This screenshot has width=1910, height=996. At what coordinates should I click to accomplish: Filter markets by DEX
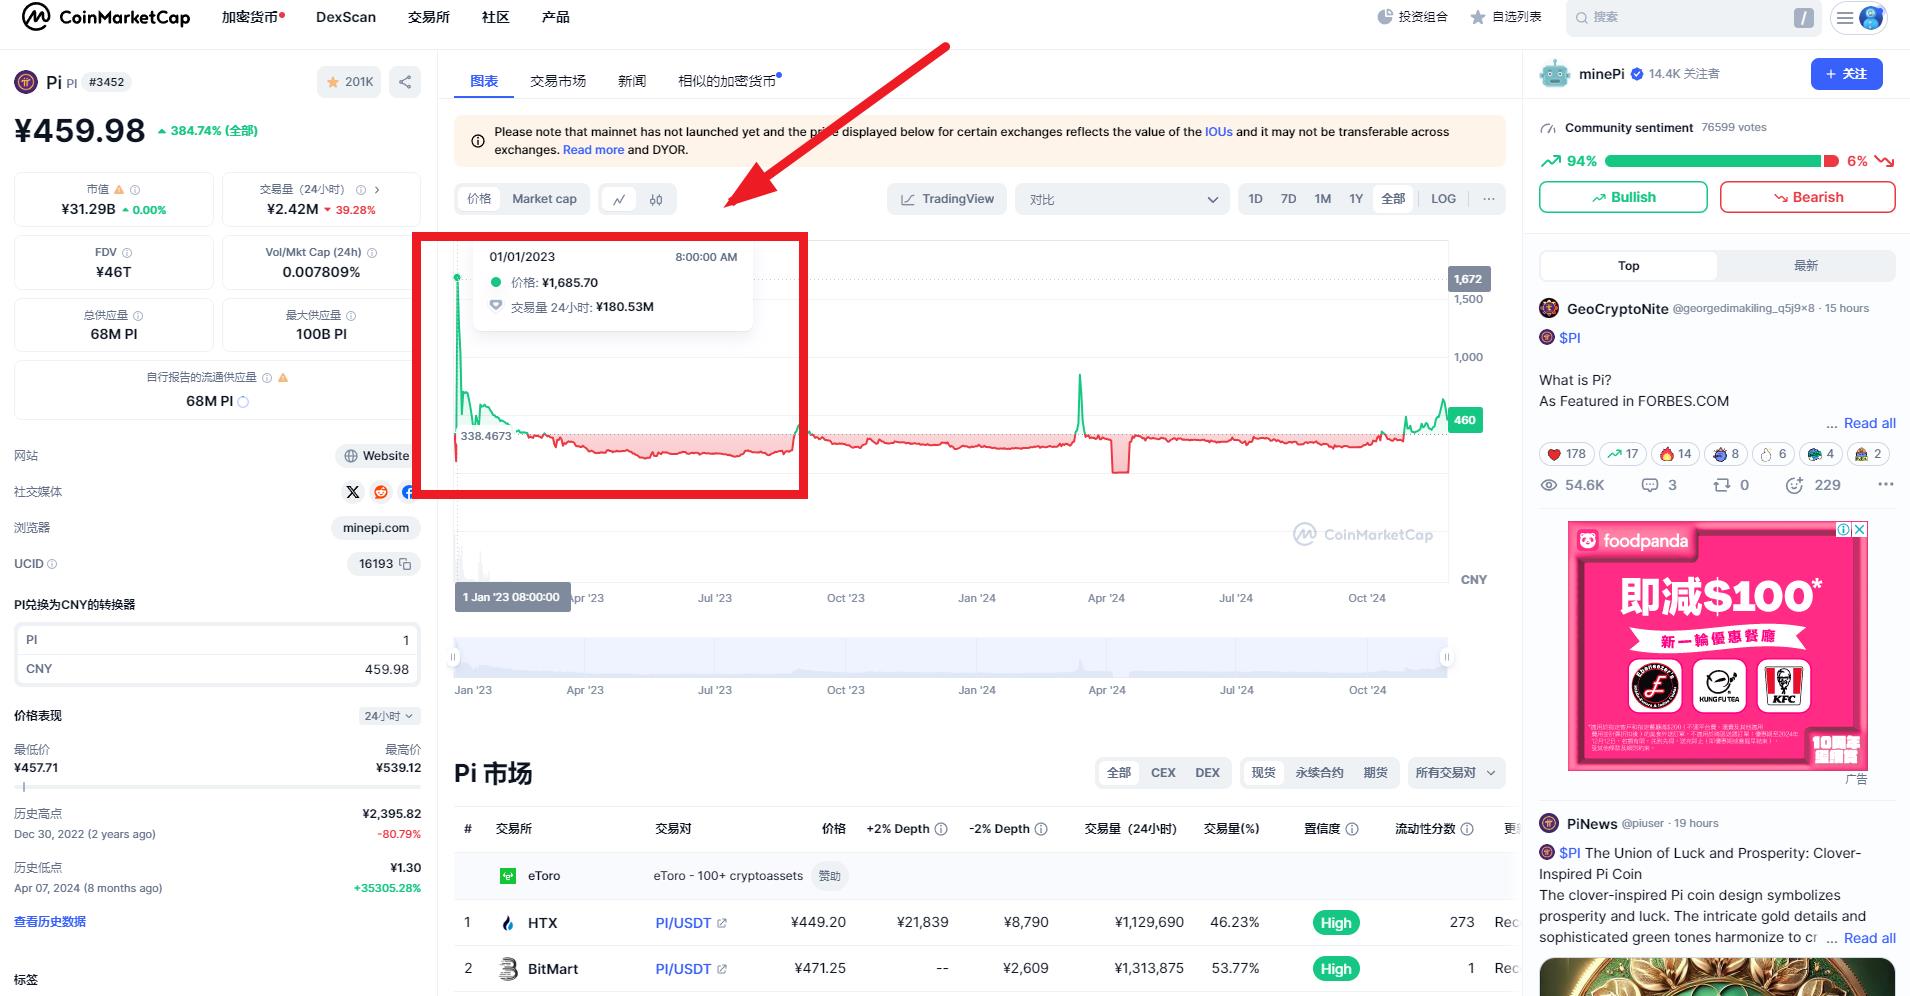tap(1207, 773)
